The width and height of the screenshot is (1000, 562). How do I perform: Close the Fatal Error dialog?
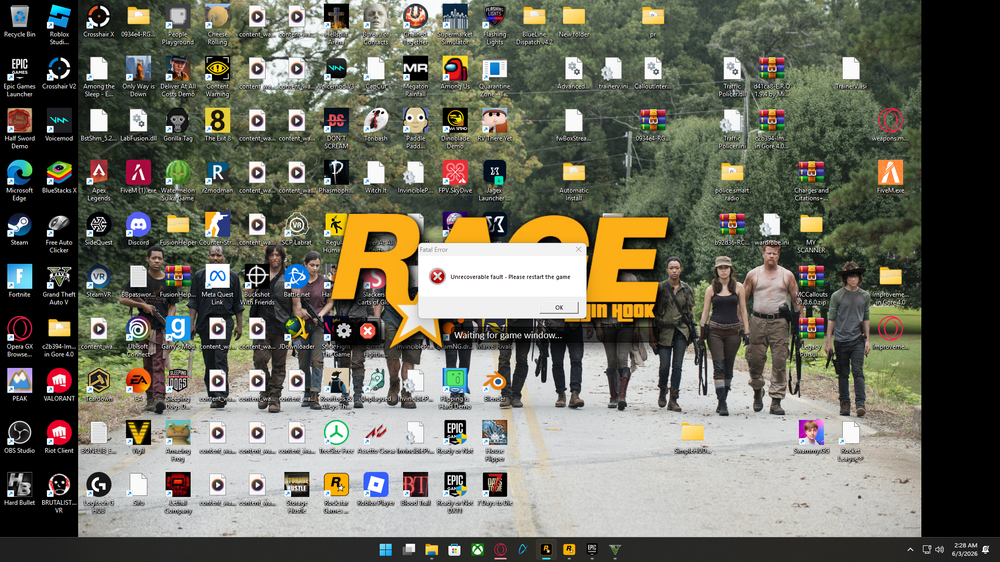coord(578,249)
